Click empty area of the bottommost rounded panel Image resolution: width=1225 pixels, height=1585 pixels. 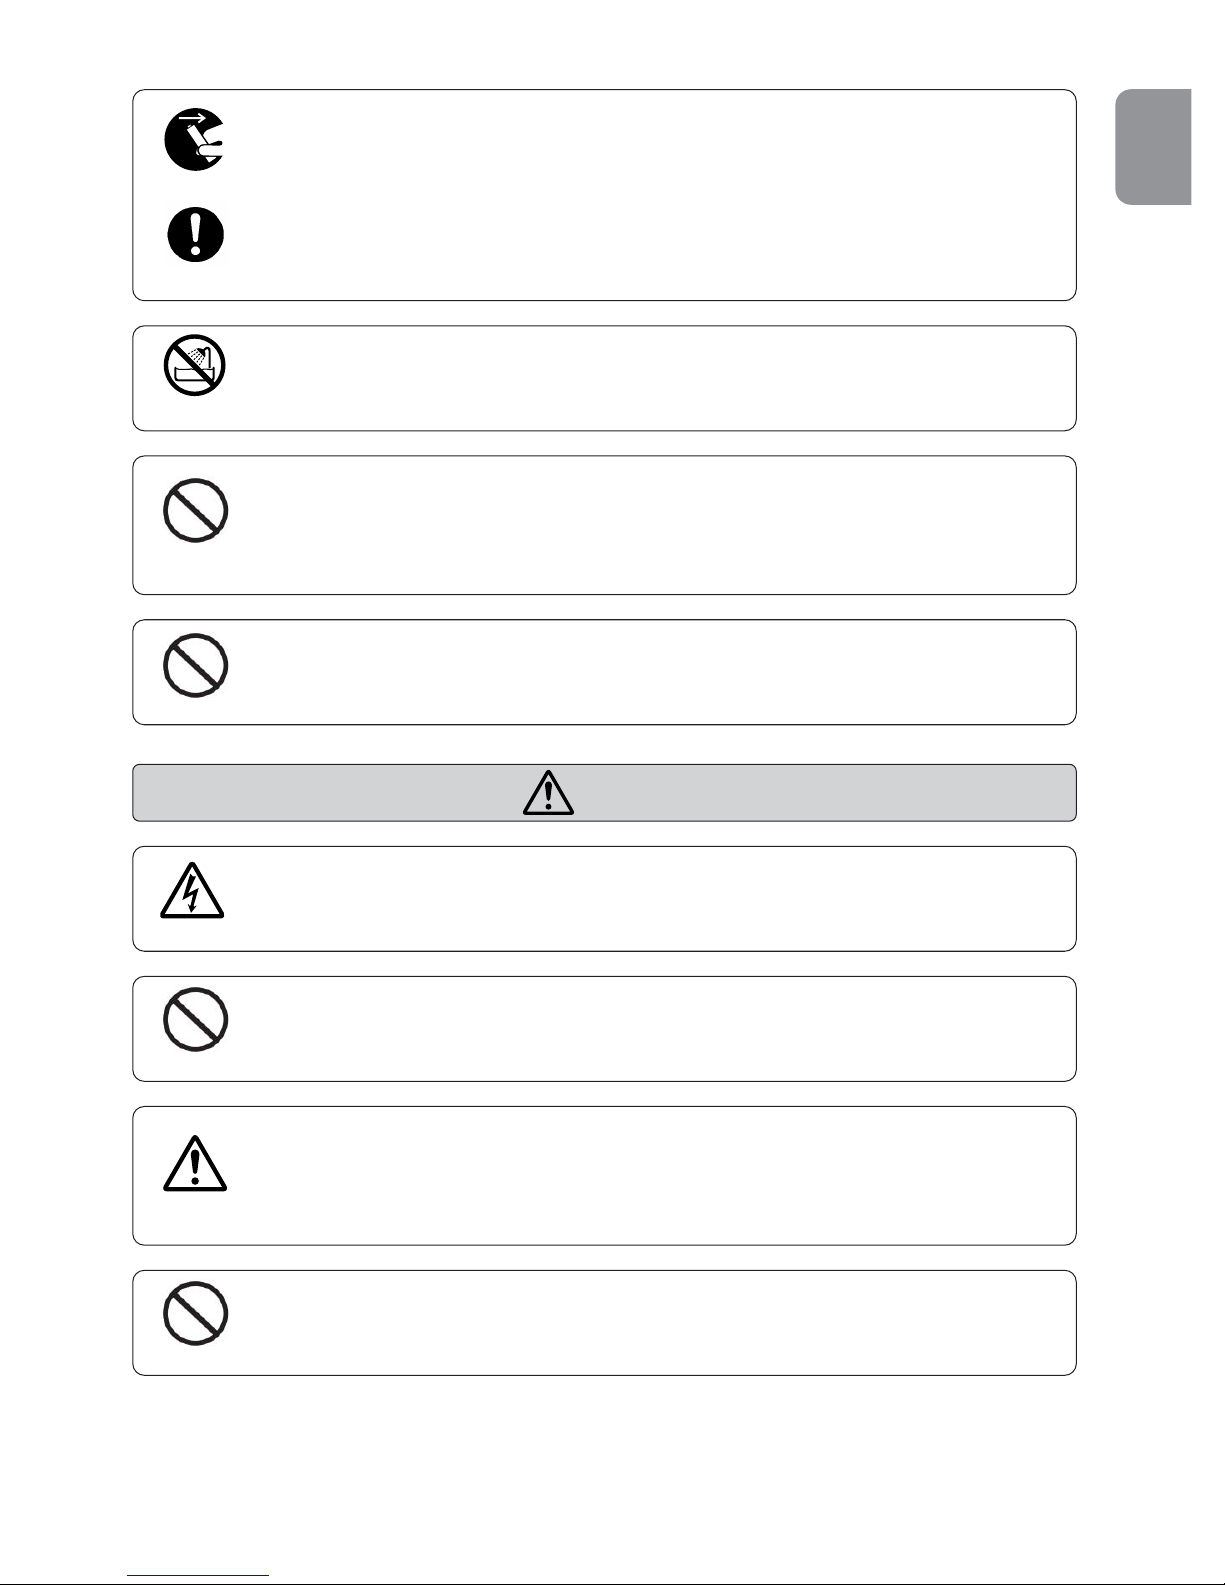coord(650,1323)
